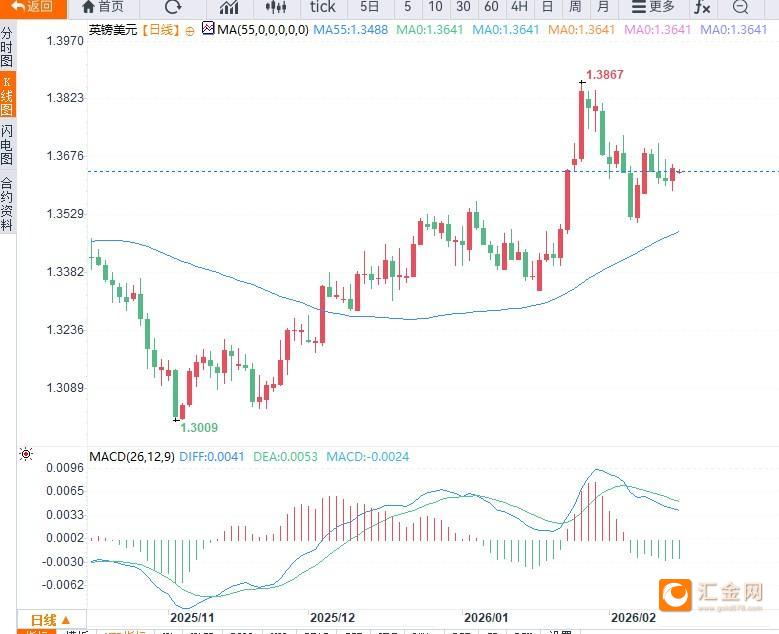Viewport: 779px width, 634px height.
Task: Click the 2025/12 date axis label
Action: tap(332, 618)
